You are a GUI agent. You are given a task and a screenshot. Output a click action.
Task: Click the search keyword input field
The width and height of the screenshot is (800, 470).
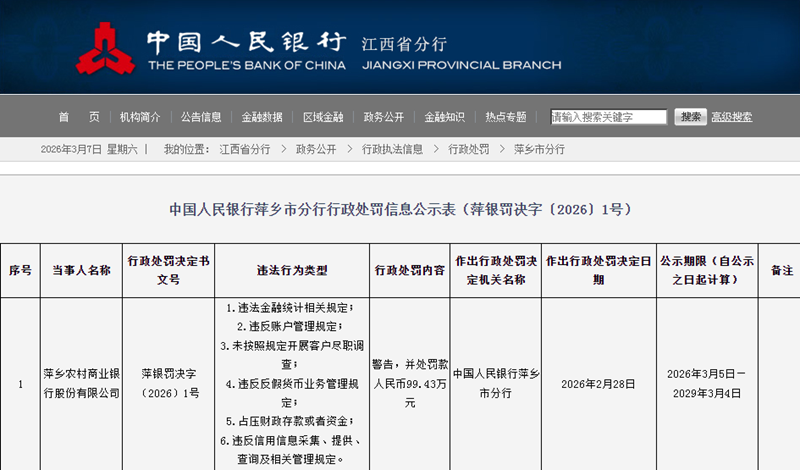click(609, 117)
